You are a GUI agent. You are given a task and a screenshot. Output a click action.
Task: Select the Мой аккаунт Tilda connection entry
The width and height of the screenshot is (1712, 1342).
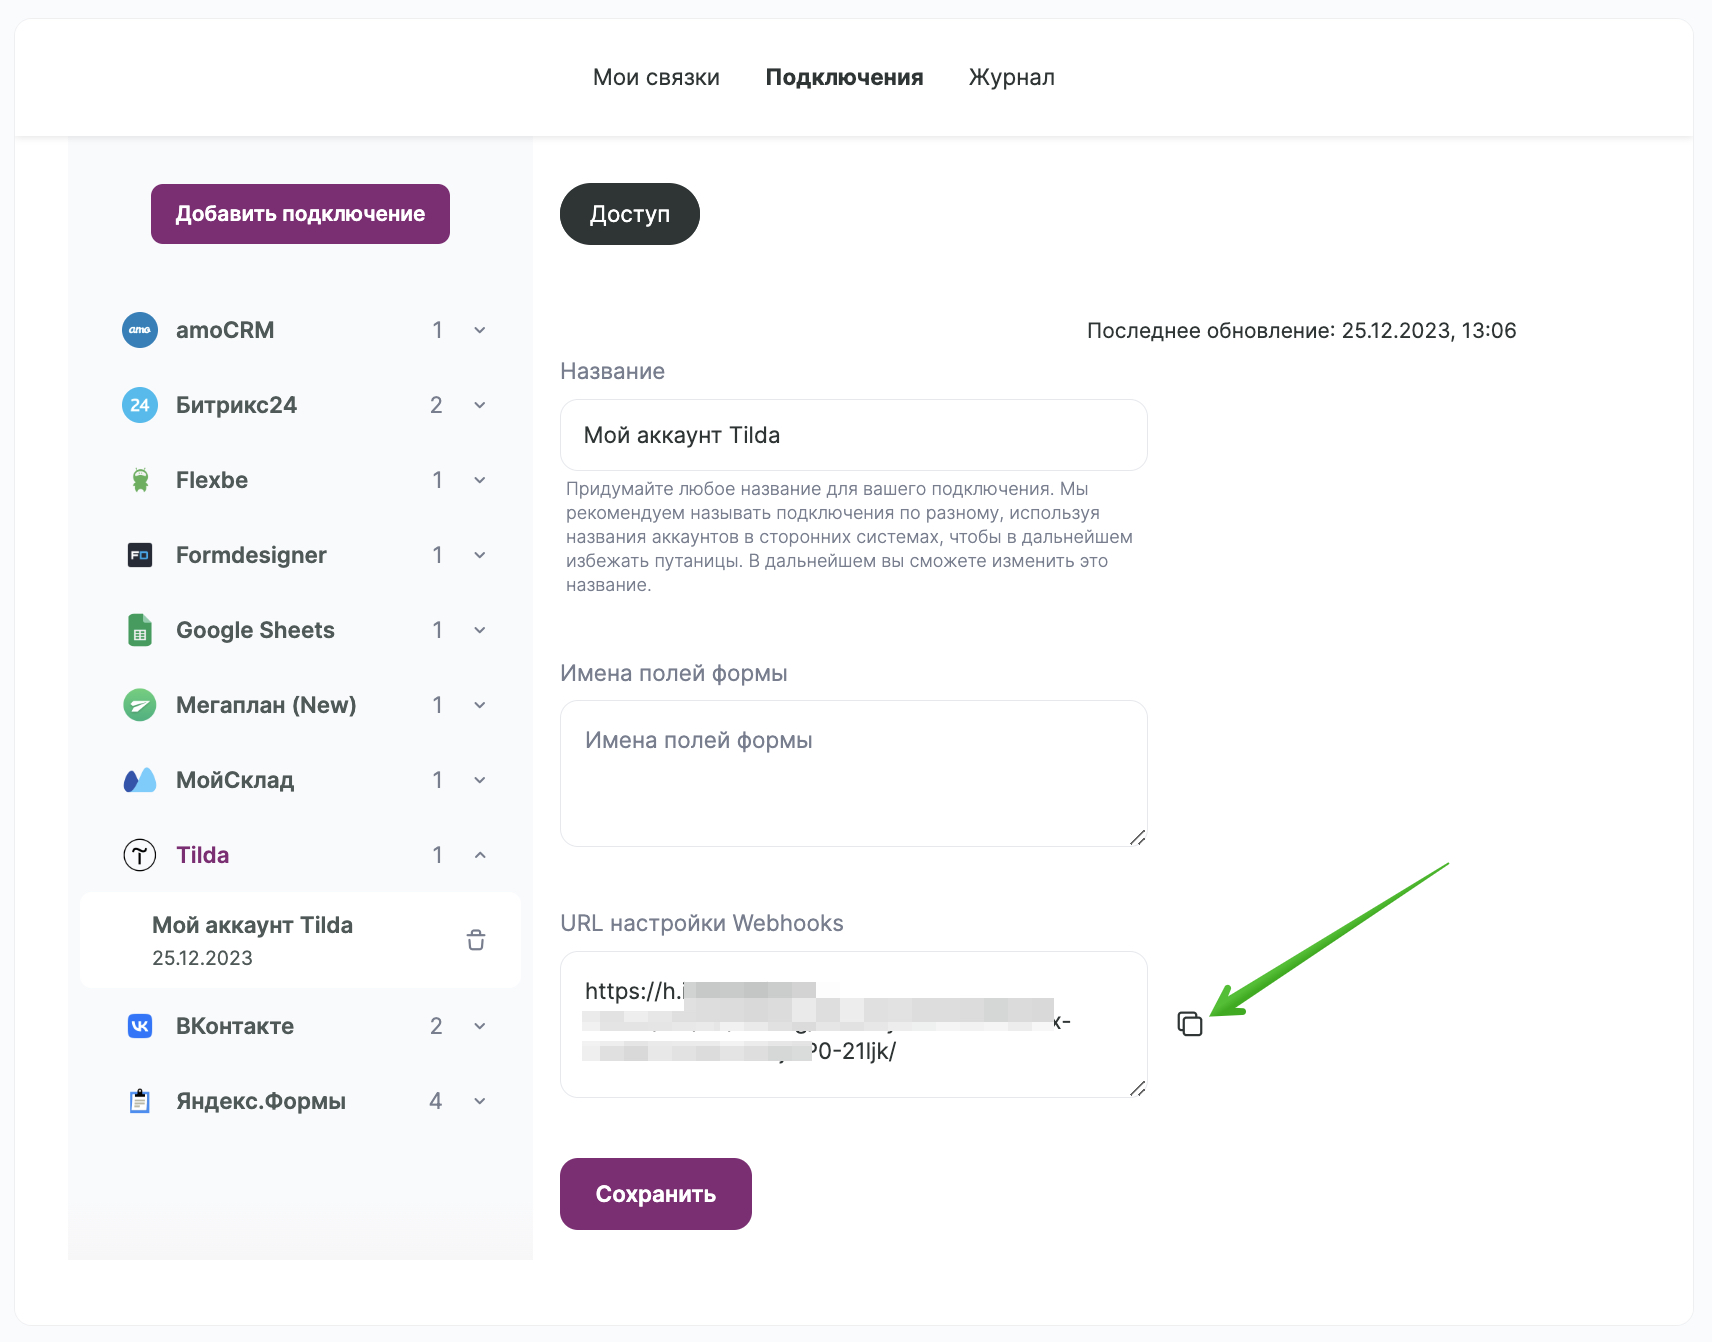[300, 940]
